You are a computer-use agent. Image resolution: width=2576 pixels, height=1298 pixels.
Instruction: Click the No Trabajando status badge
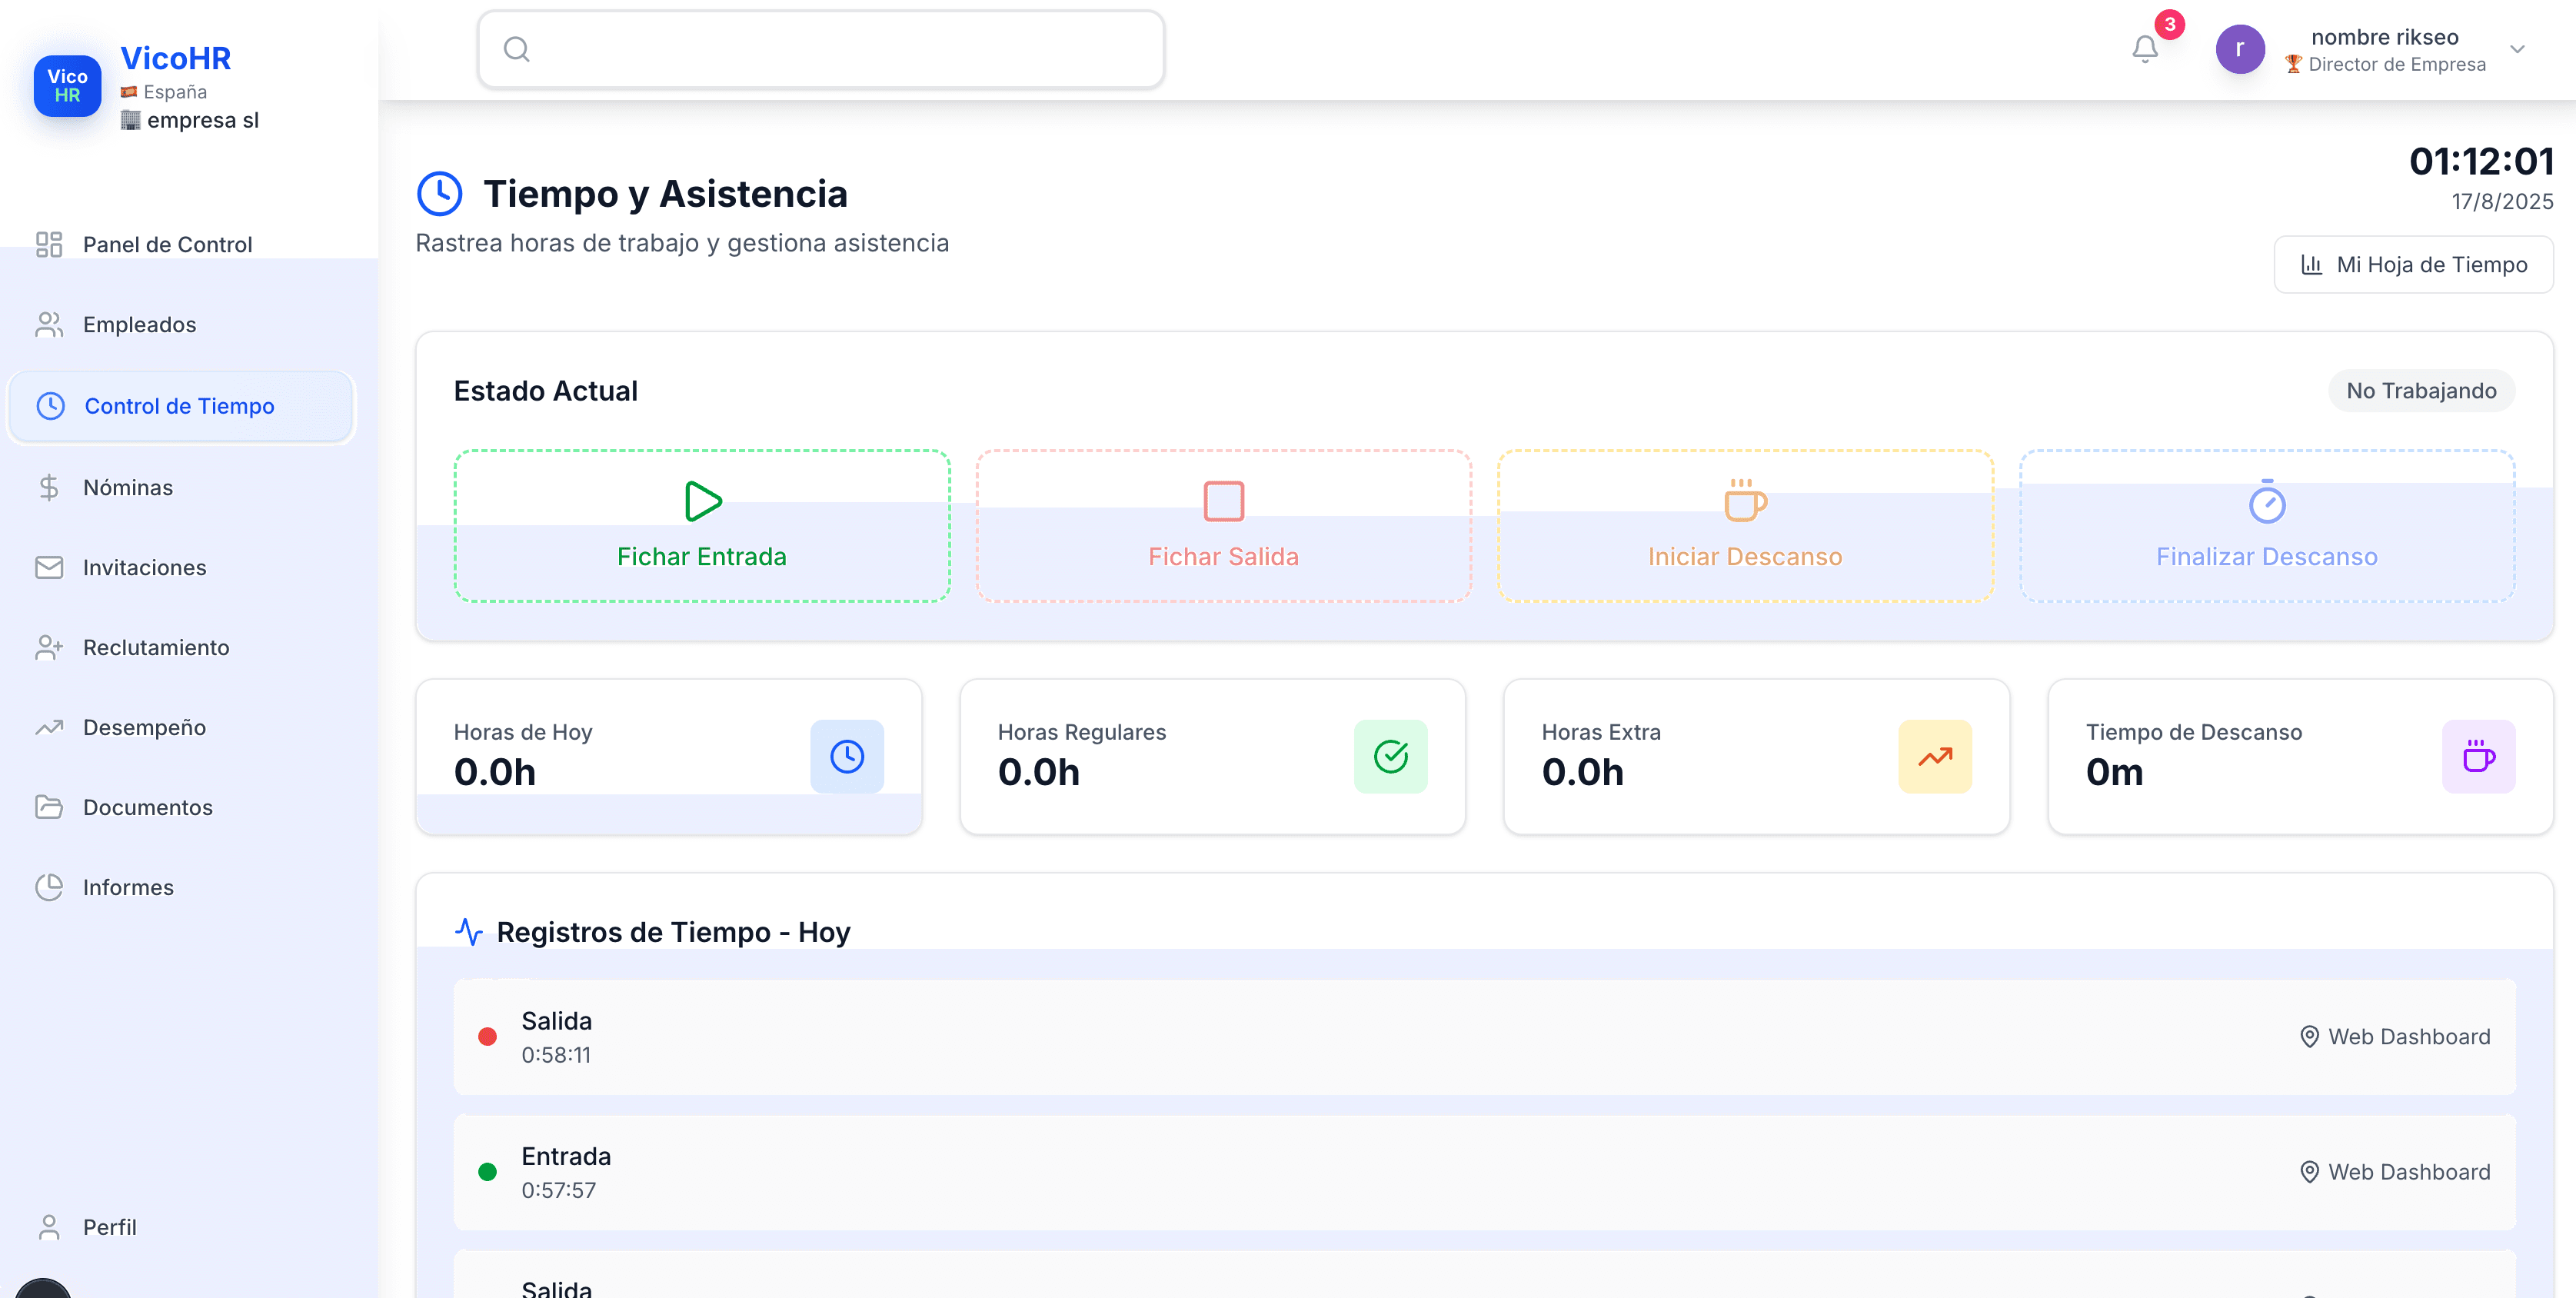click(x=2422, y=391)
